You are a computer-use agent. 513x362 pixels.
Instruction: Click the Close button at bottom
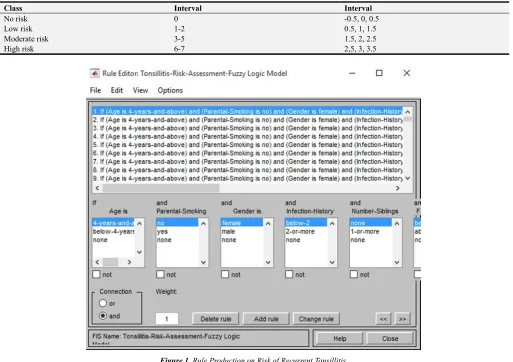click(x=390, y=339)
